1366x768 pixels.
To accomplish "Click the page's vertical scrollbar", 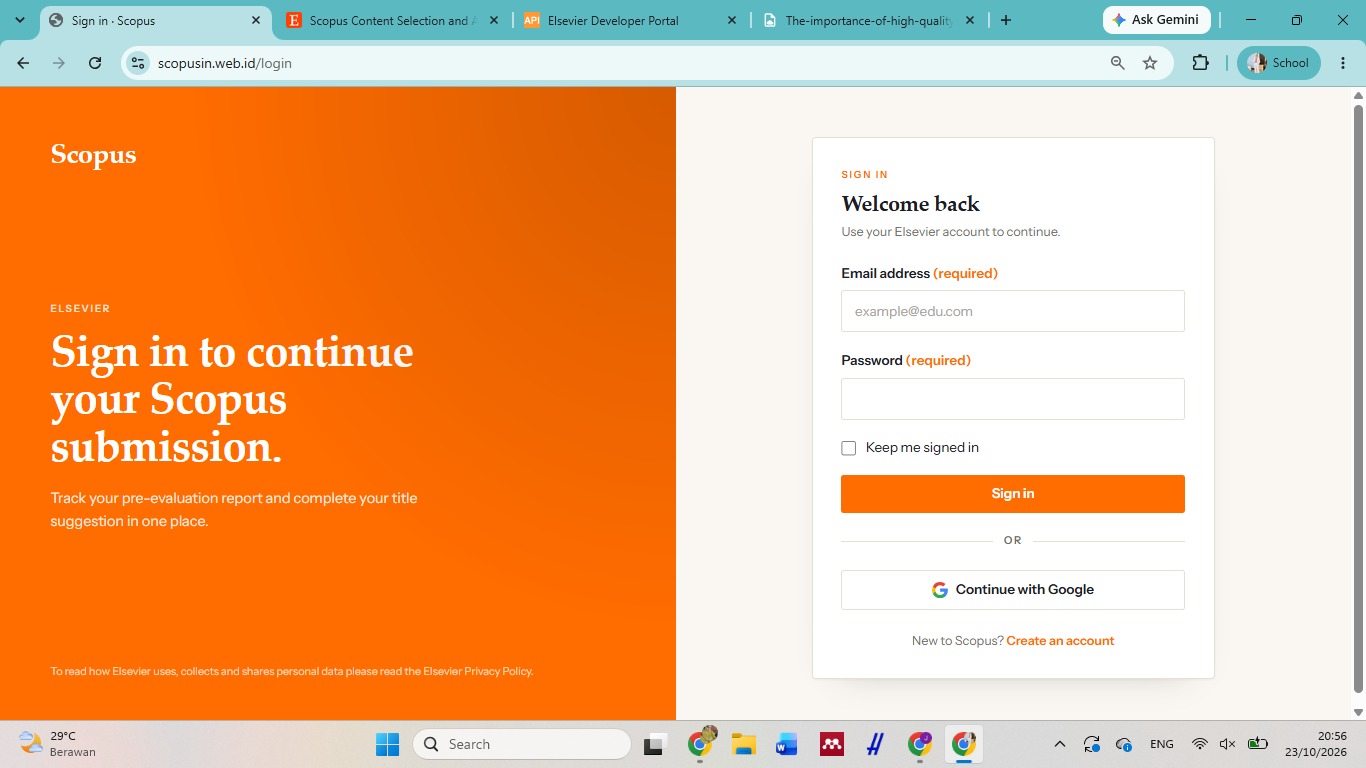I will click(x=1358, y=397).
